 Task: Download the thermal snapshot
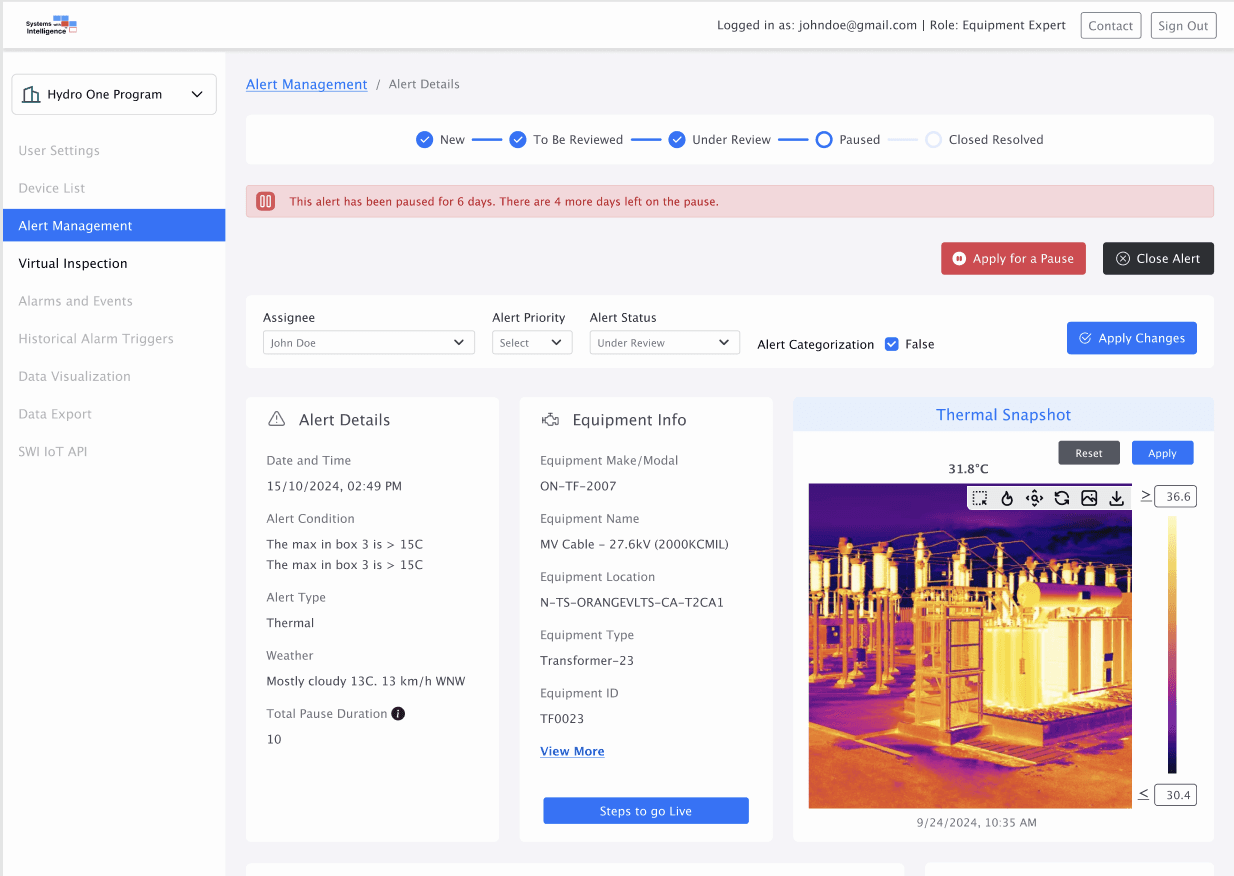1116,498
